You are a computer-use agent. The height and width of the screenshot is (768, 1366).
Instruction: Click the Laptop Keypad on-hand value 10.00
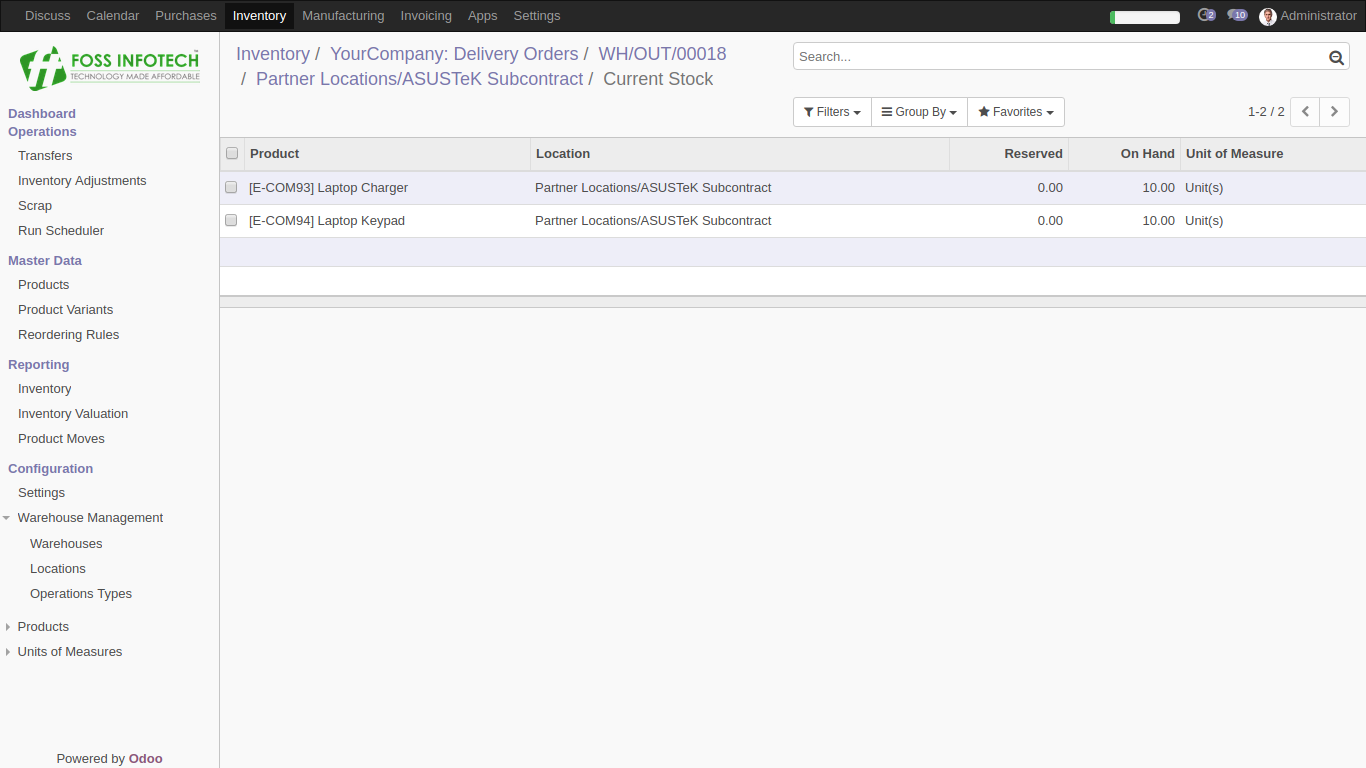[x=1159, y=221]
